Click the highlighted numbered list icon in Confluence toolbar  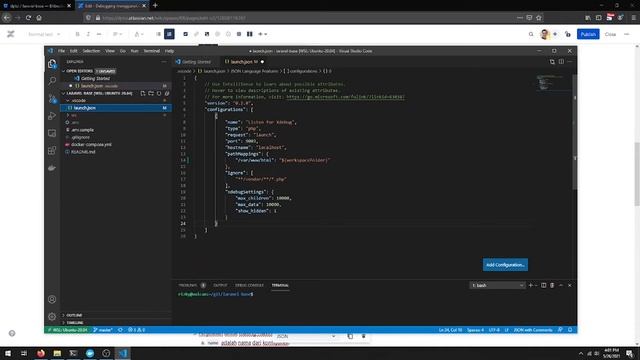point(169,34)
